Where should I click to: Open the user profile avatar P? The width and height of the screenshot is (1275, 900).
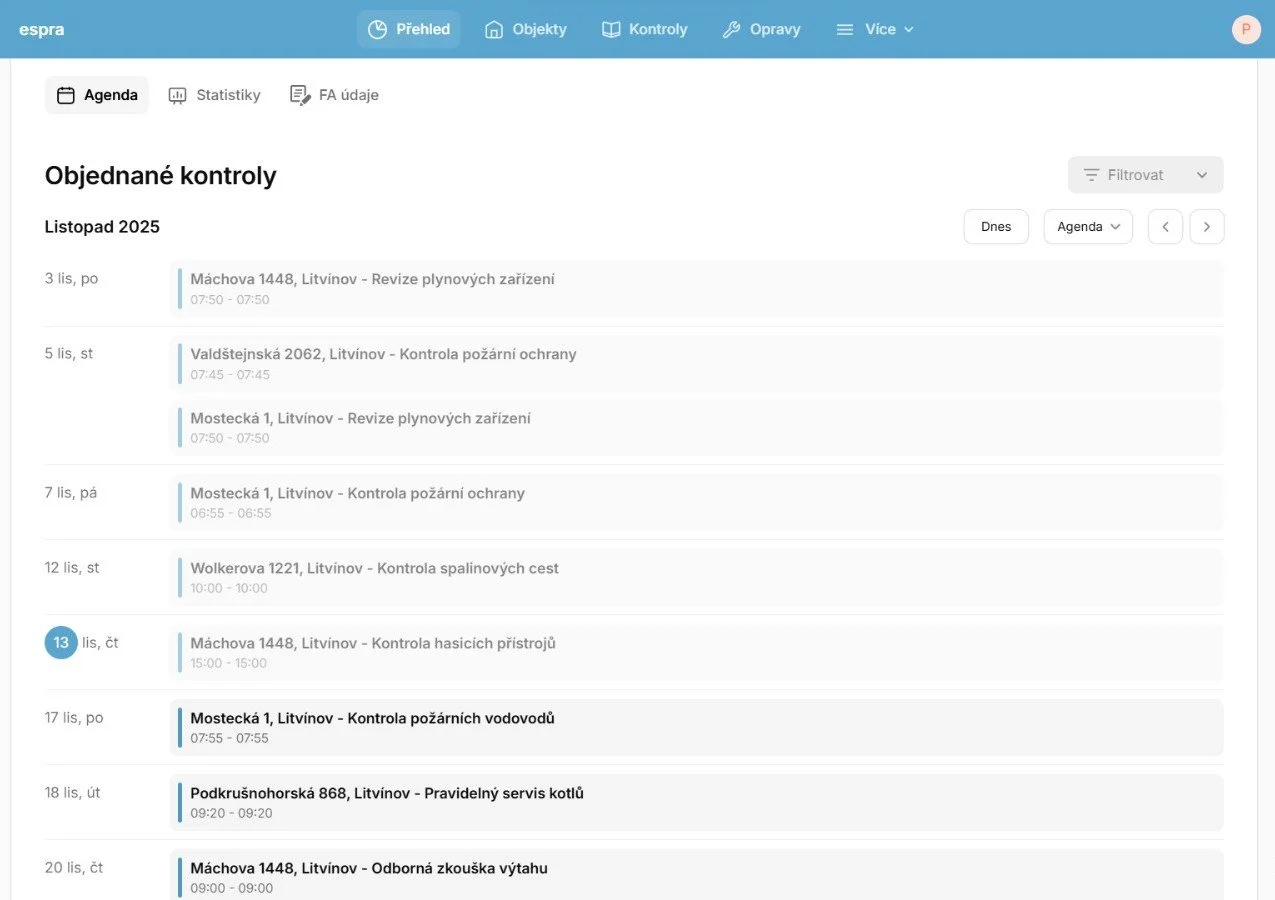1246,29
